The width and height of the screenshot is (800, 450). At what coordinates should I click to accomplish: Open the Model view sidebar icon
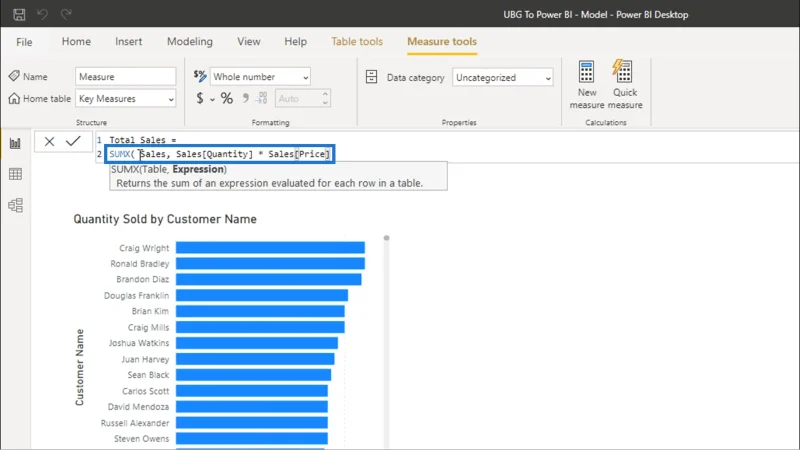15,205
